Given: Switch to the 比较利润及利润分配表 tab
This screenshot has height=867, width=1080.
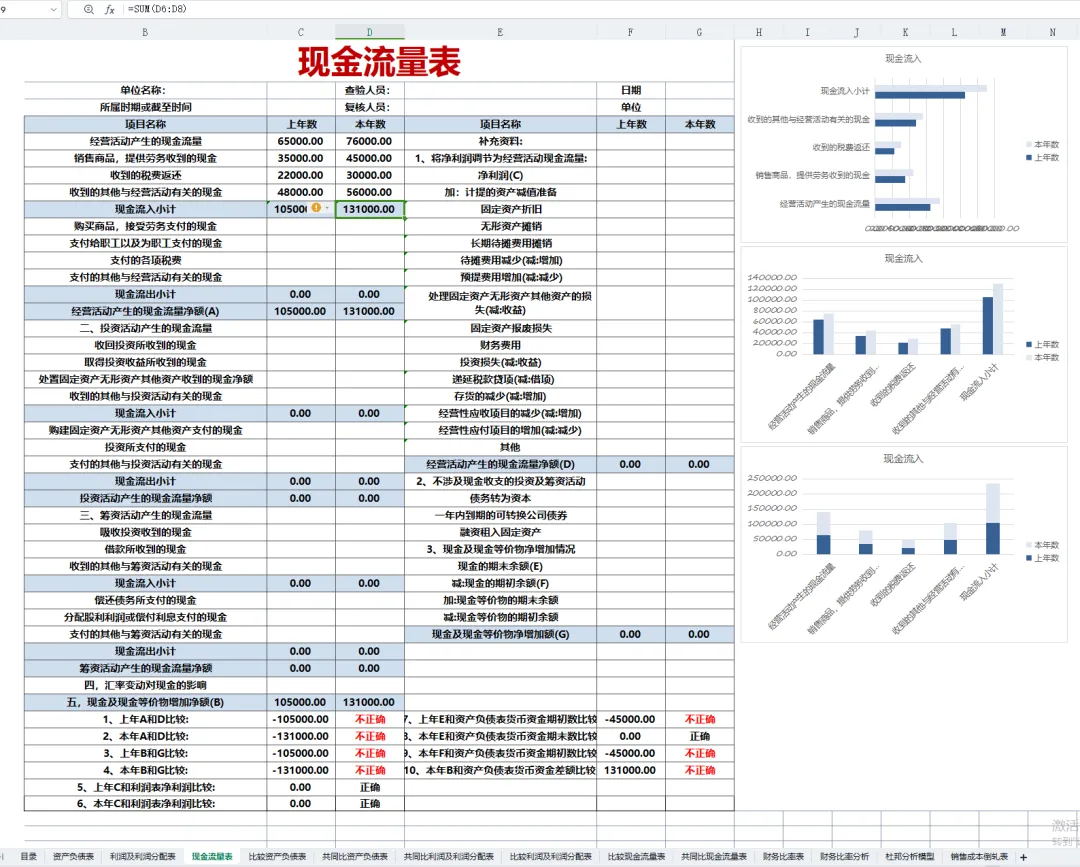Looking at the screenshot, I should (551, 857).
